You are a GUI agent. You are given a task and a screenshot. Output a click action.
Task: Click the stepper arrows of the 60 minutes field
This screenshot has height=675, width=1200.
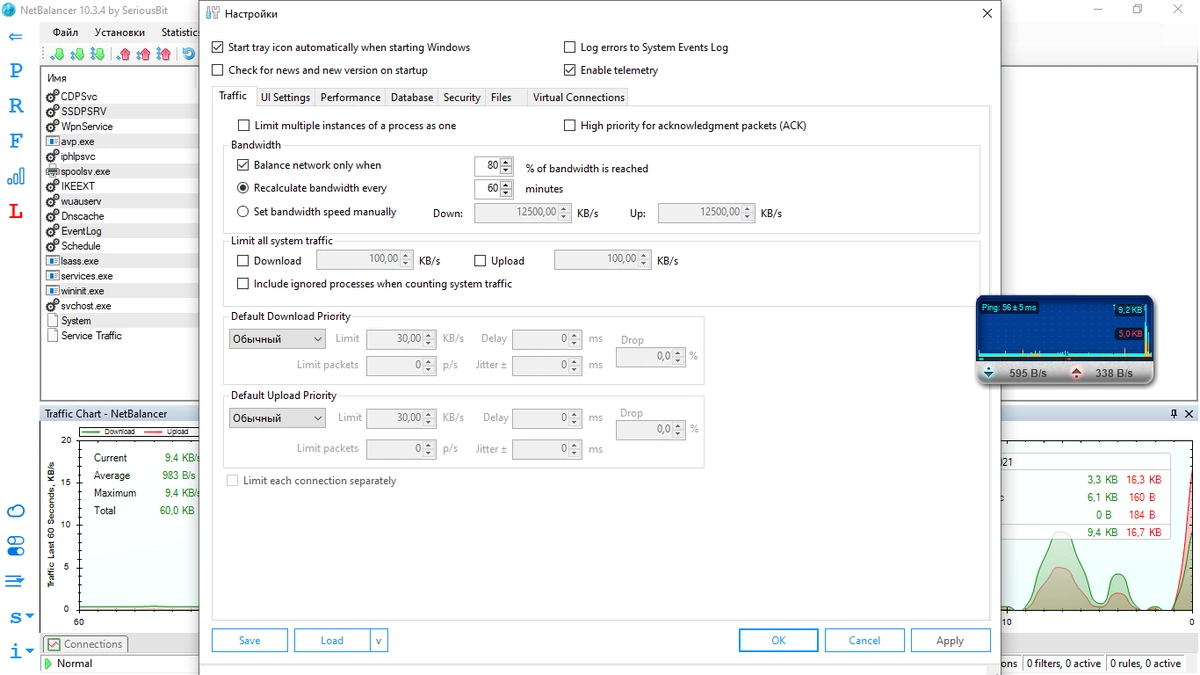point(506,188)
